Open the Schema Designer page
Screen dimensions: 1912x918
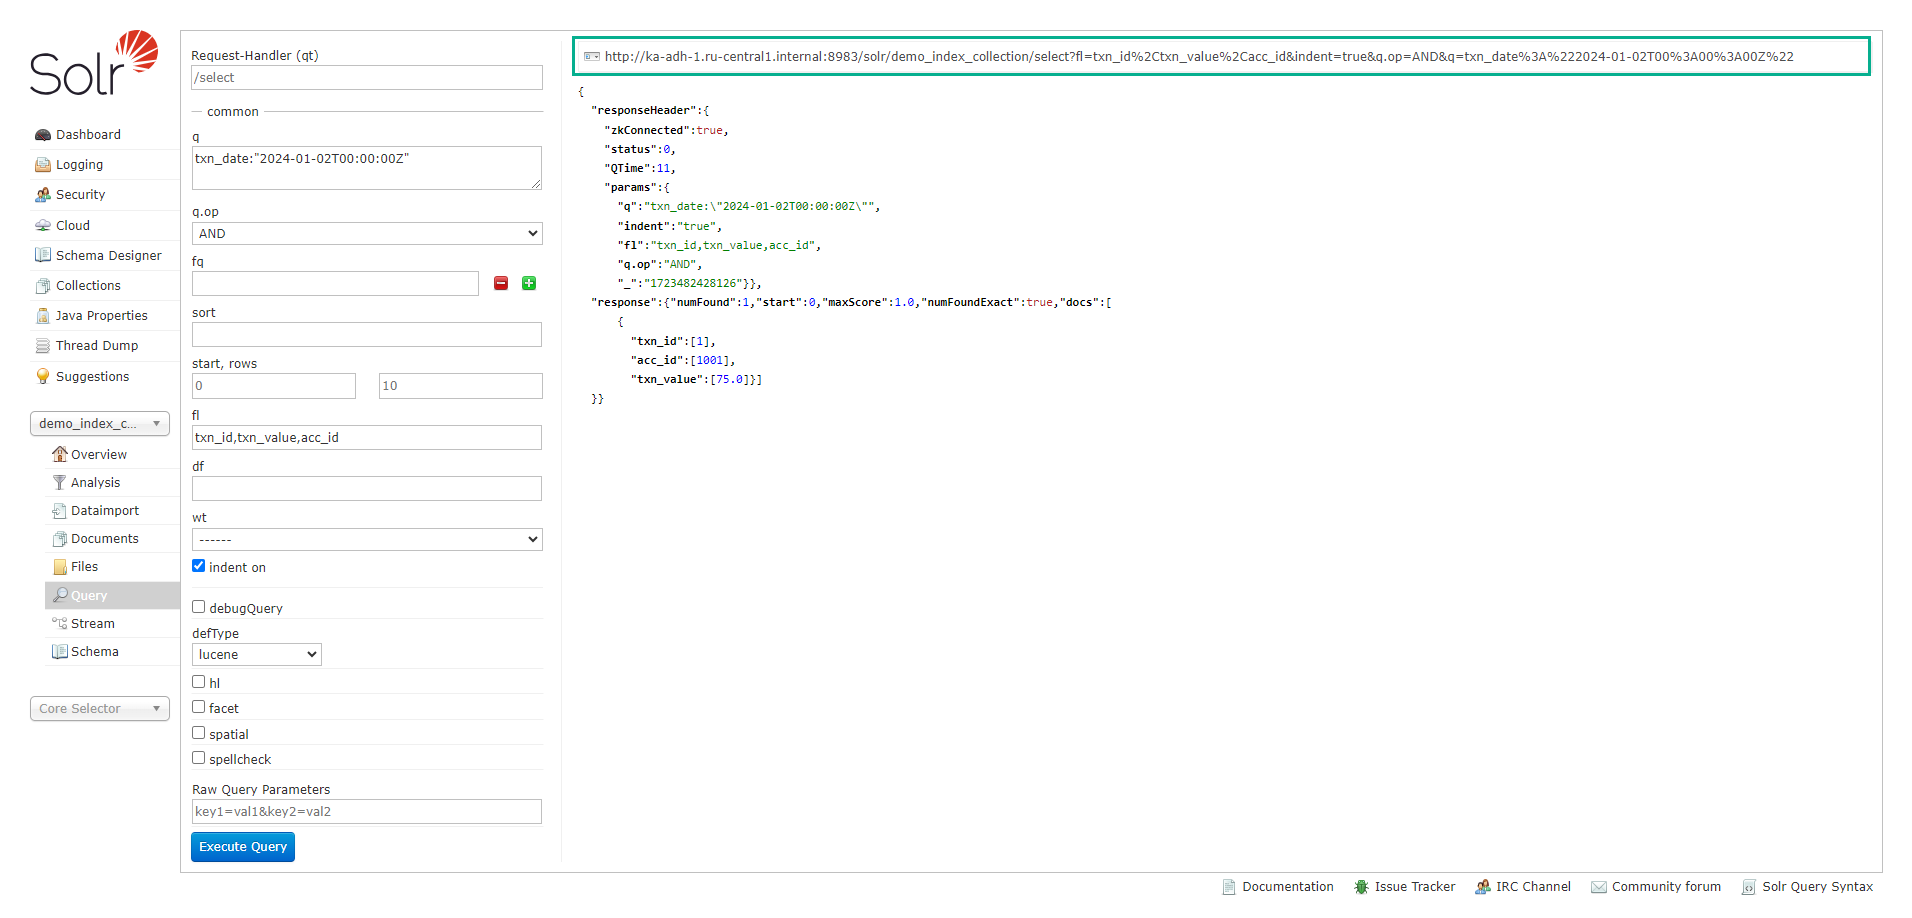[108, 256]
